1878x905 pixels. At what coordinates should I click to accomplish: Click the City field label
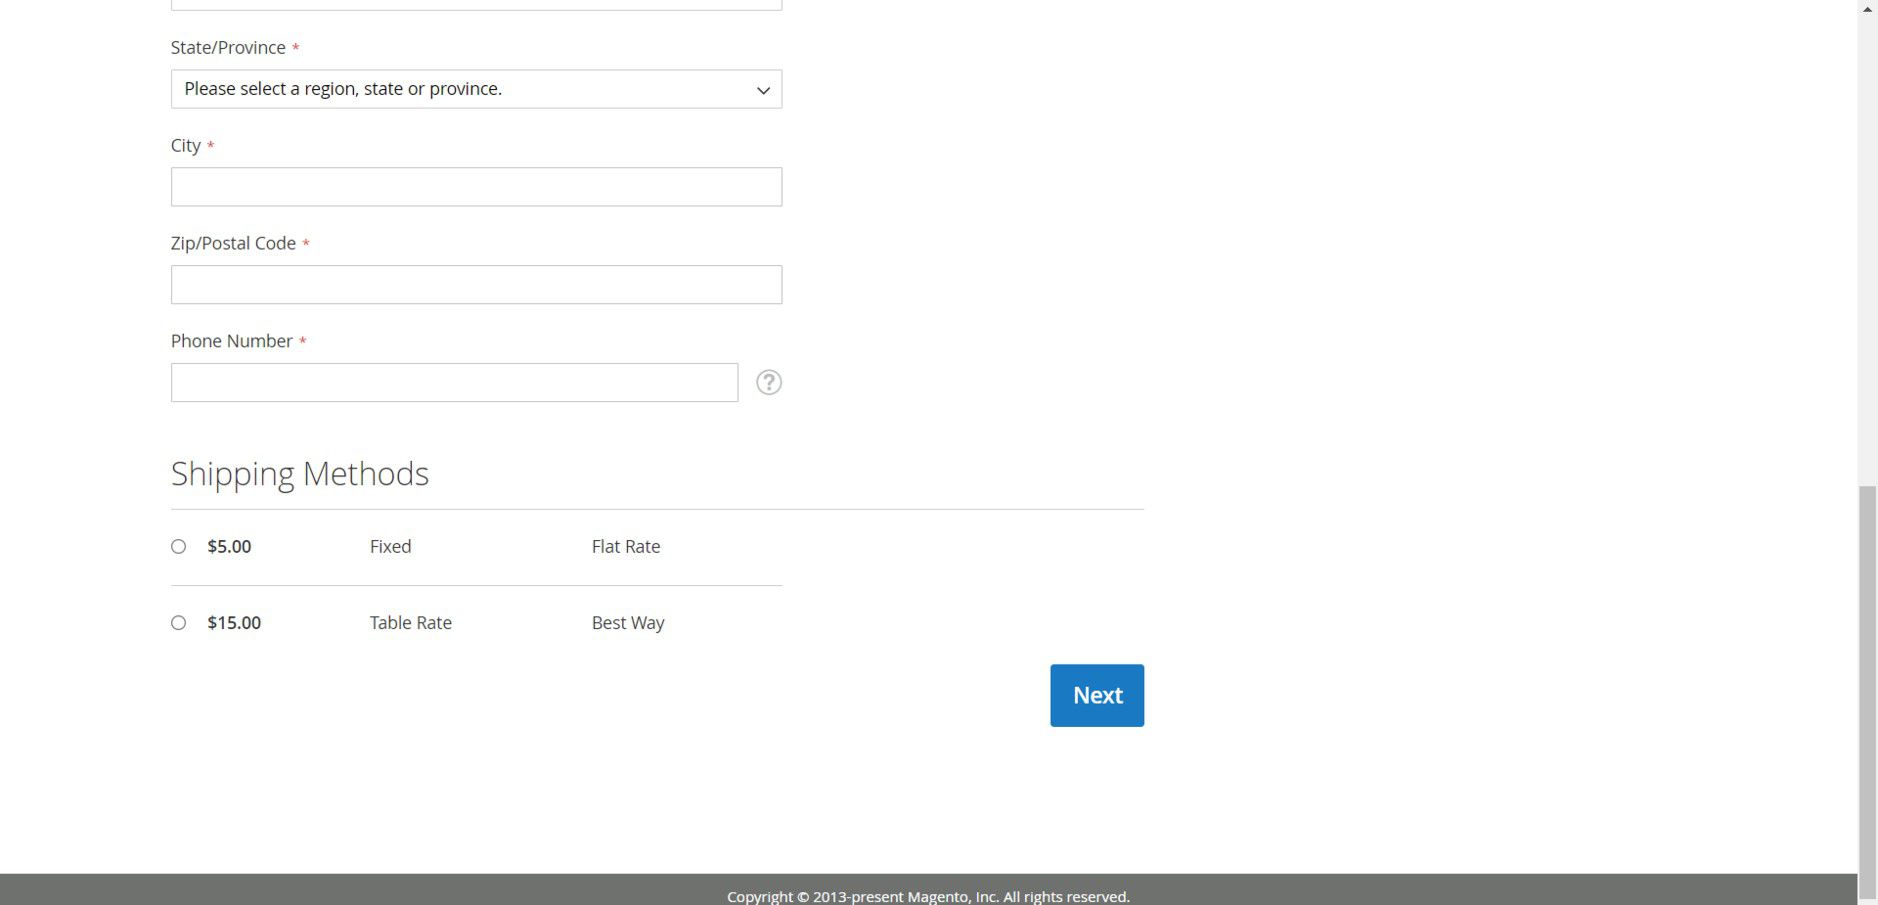click(x=186, y=146)
